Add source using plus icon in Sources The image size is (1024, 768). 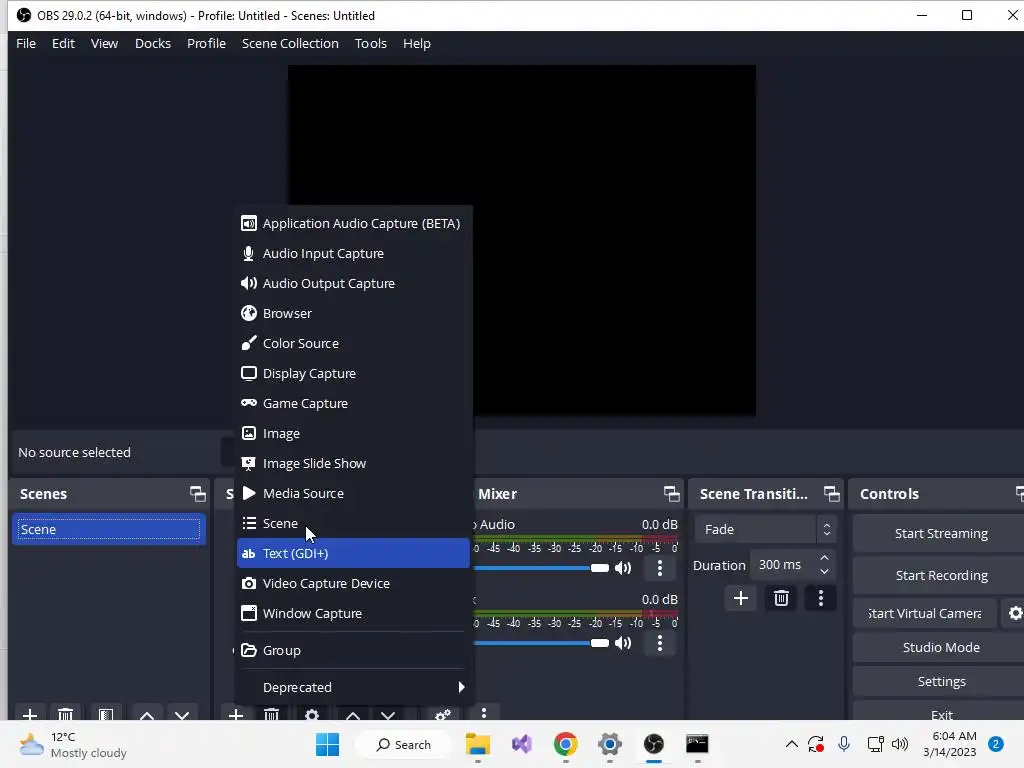tap(236, 714)
